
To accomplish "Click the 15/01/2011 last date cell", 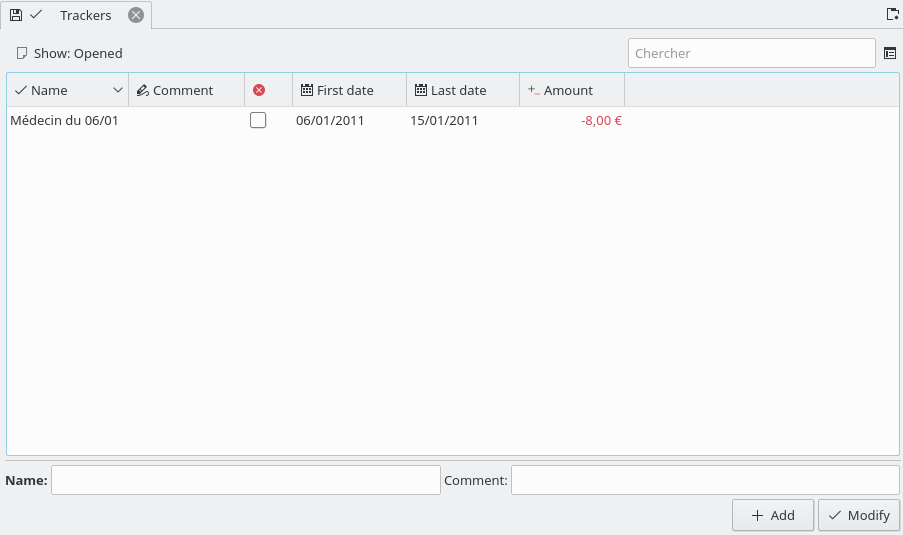I will coord(444,120).
